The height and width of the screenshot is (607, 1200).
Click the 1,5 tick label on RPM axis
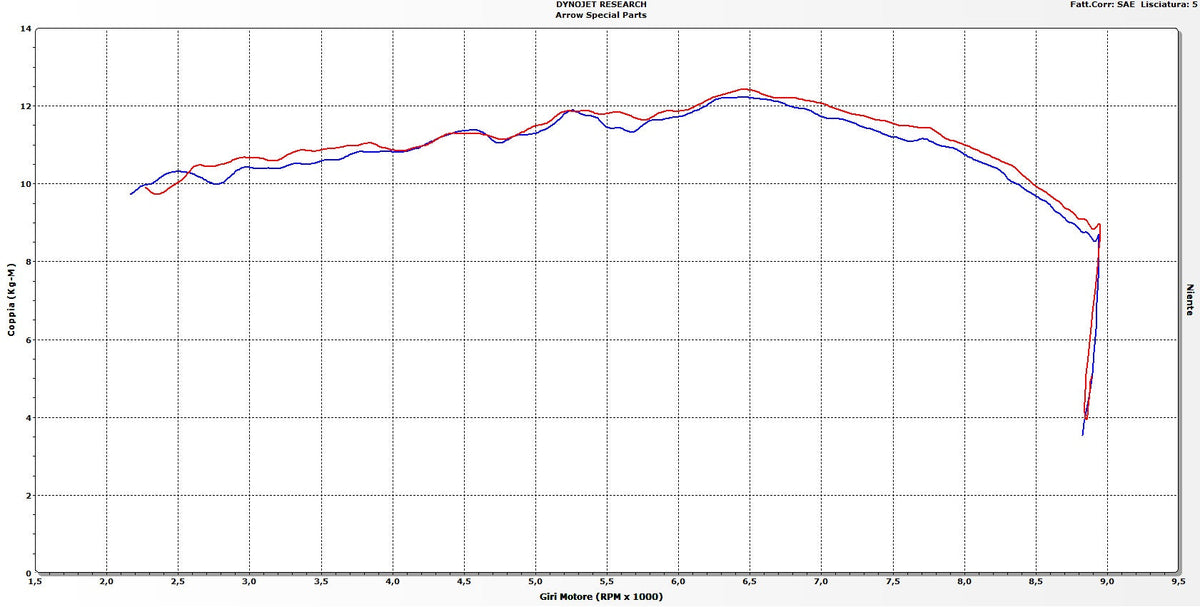click(x=36, y=581)
